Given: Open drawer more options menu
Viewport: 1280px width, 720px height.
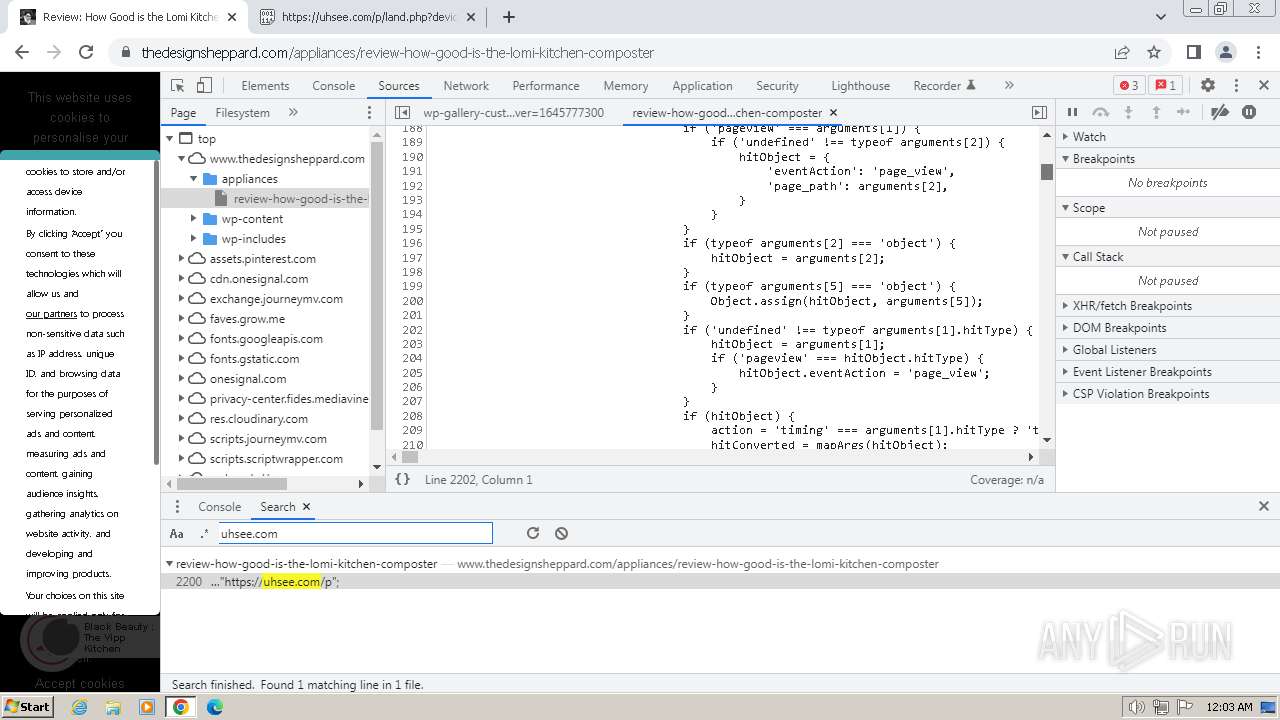Looking at the screenshot, I should (x=177, y=507).
